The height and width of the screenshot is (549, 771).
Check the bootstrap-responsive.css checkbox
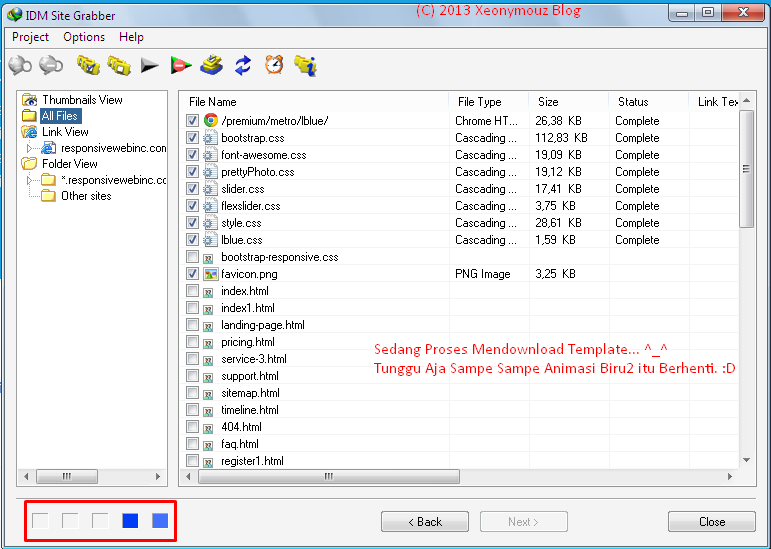(192, 257)
